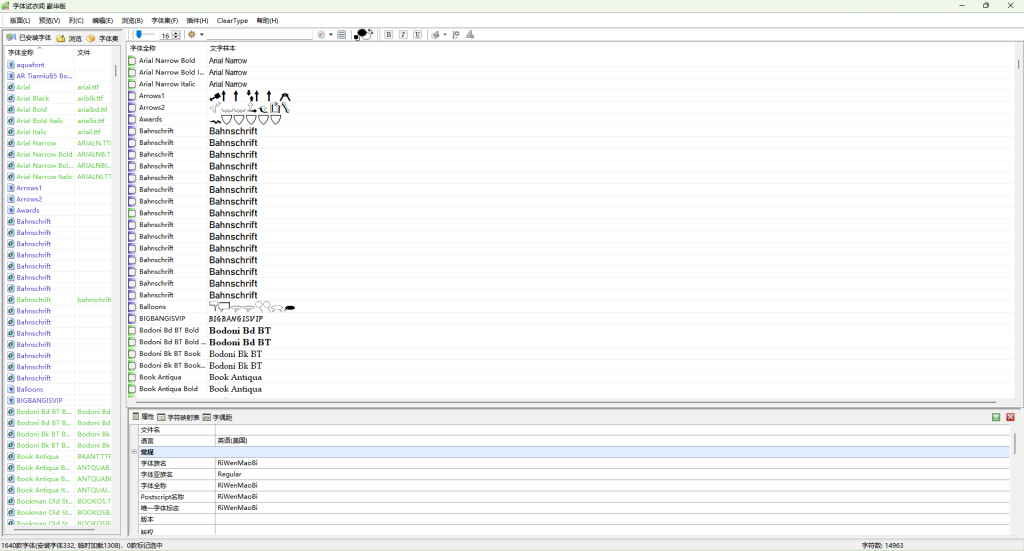Click the black and white text color icon
This screenshot has width=1024, height=551.
coord(363,34)
